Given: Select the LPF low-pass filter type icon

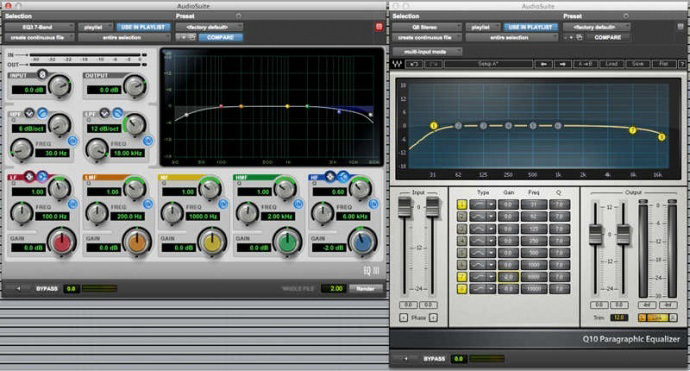Looking at the screenshot, I should coord(117,114).
